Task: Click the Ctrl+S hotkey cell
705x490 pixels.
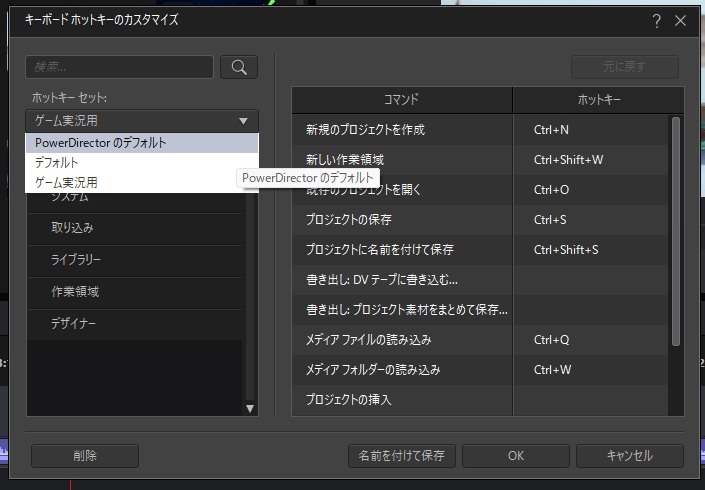Action: point(591,220)
